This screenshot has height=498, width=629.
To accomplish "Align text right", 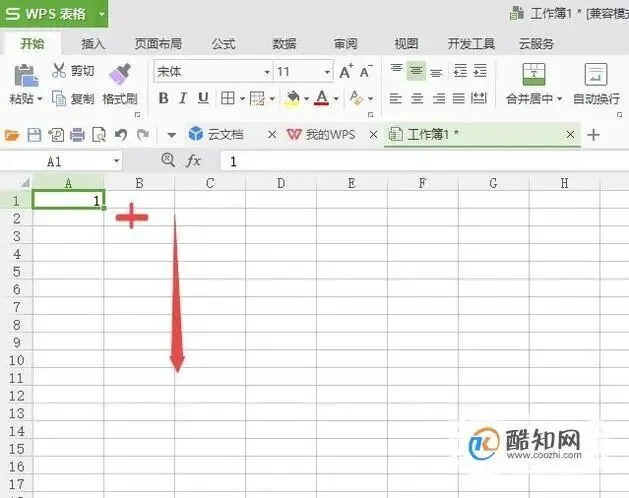I will coord(438,98).
